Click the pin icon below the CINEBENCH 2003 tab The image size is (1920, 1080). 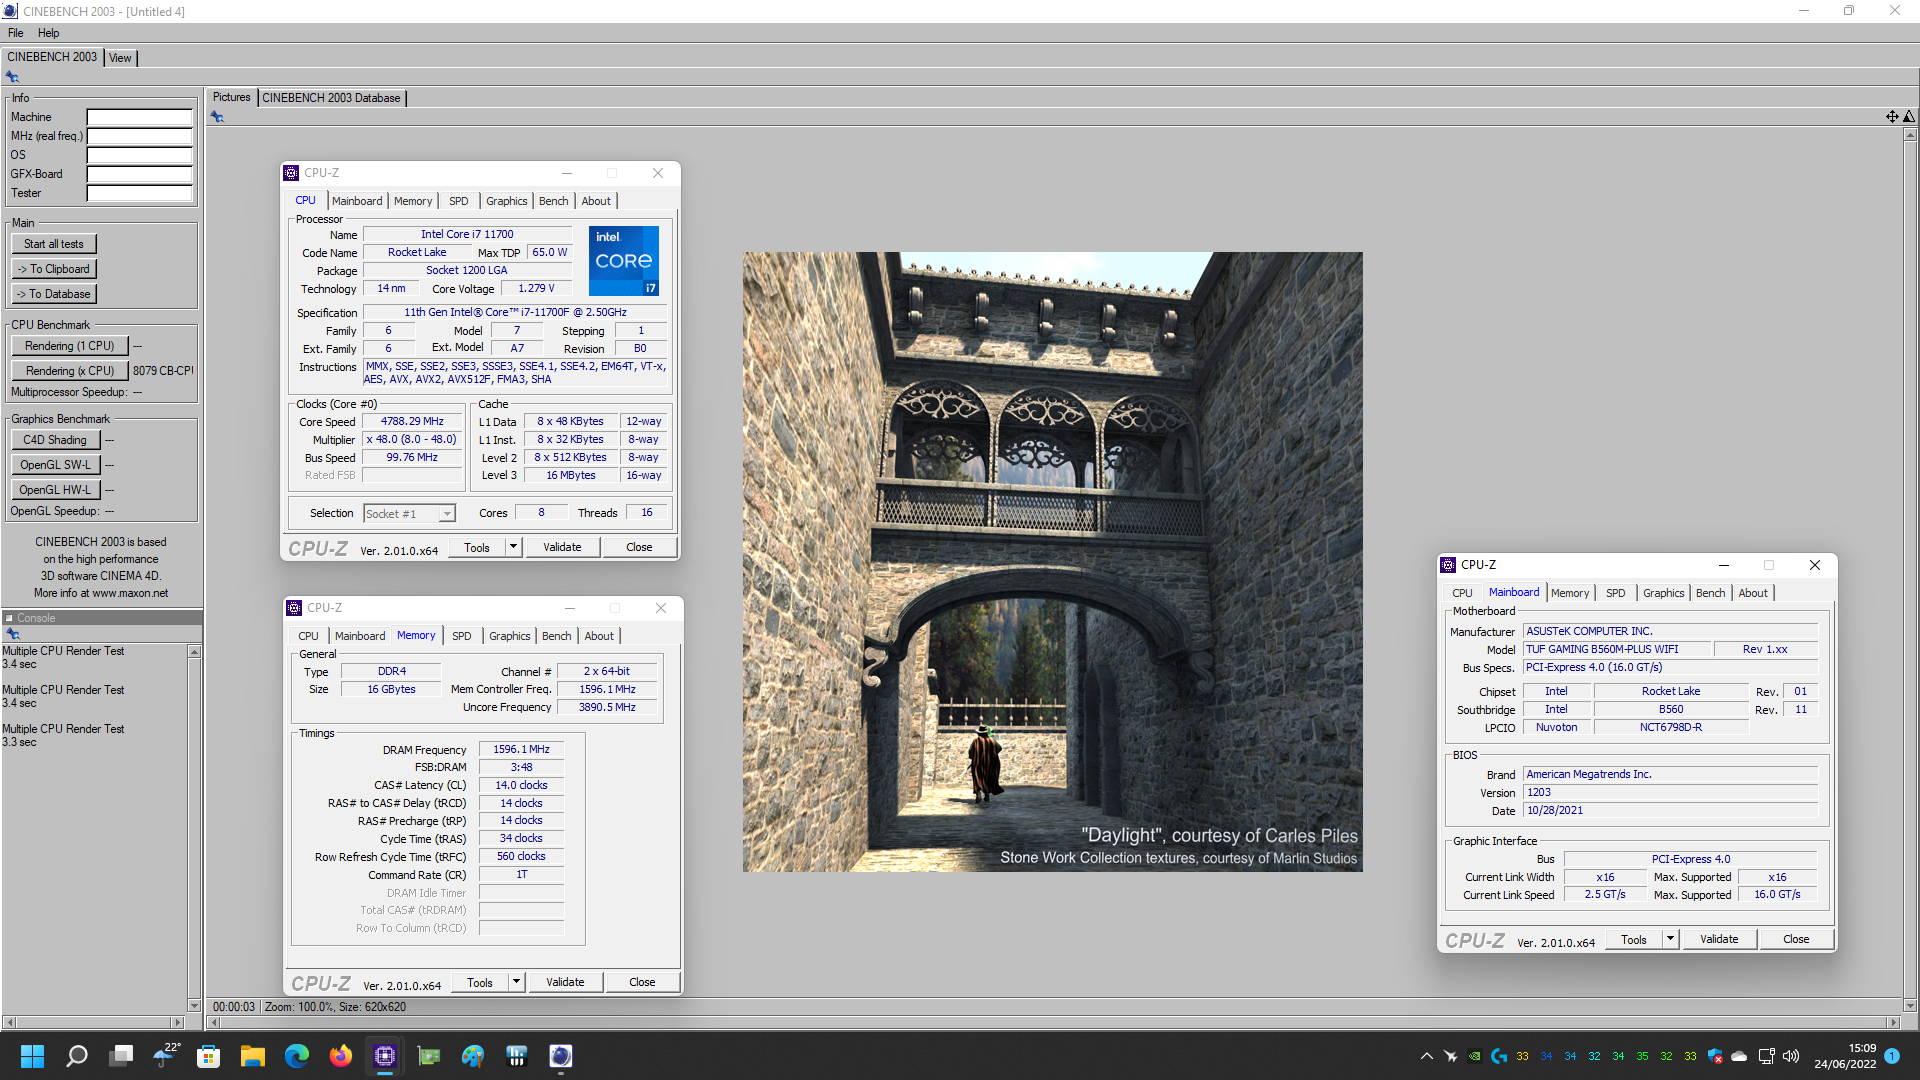(x=12, y=77)
